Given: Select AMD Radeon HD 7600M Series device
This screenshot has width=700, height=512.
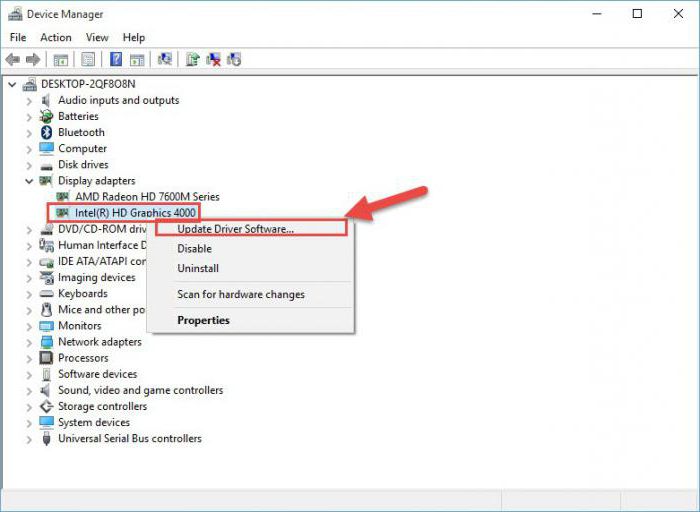Looking at the screenshot, I should coord(147,197).
